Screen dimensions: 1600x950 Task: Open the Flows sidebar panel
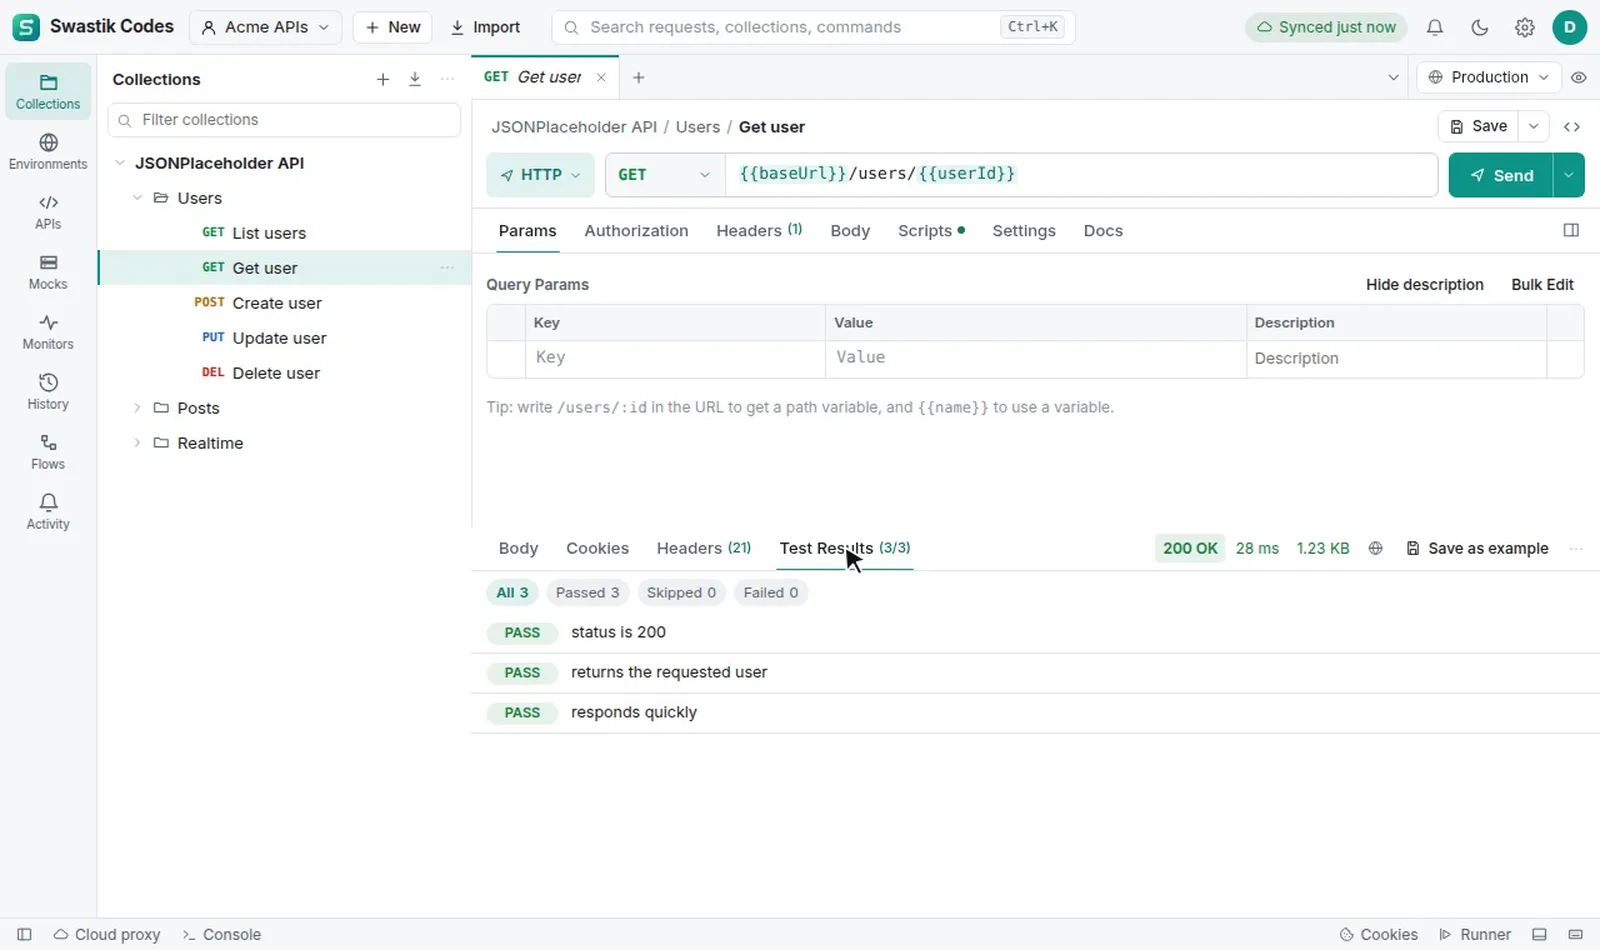click(48, 451)
